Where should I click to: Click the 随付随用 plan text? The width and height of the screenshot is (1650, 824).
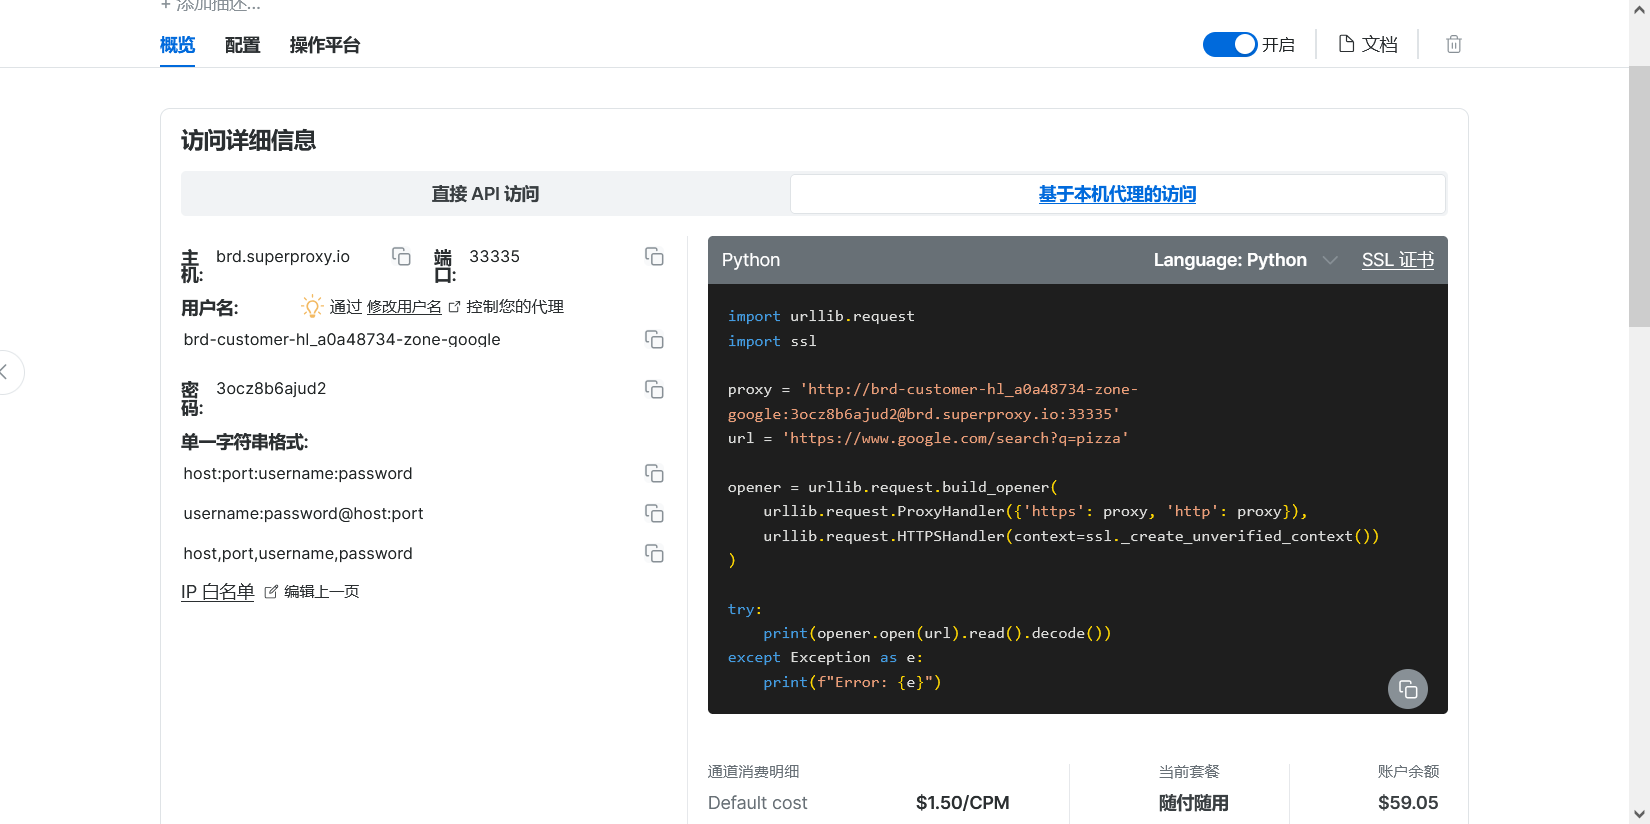coord(1193,803)
